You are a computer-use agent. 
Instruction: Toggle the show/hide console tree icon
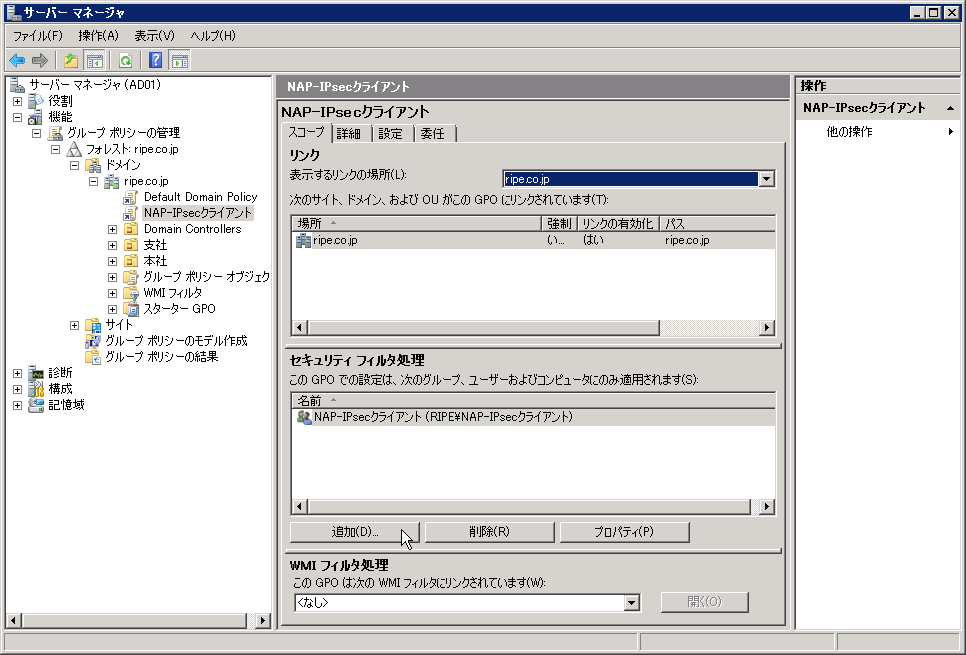[94, 60]
